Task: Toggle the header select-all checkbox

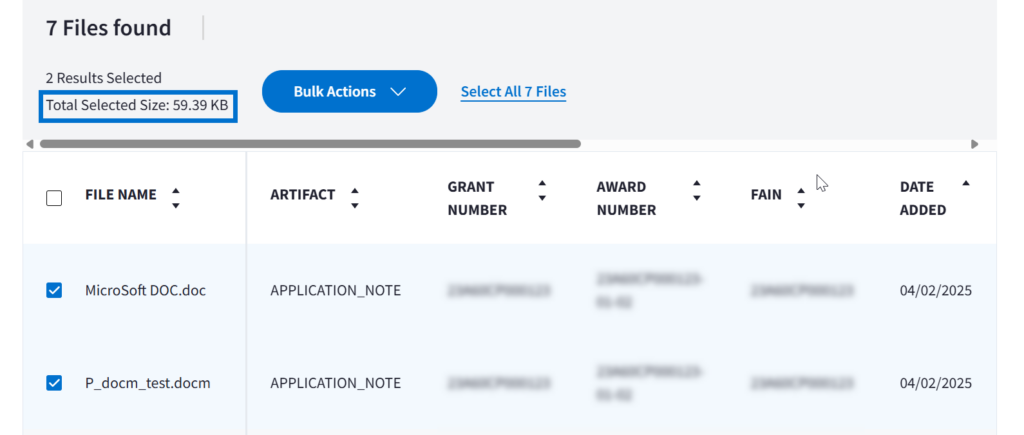Action: point(54,198)
